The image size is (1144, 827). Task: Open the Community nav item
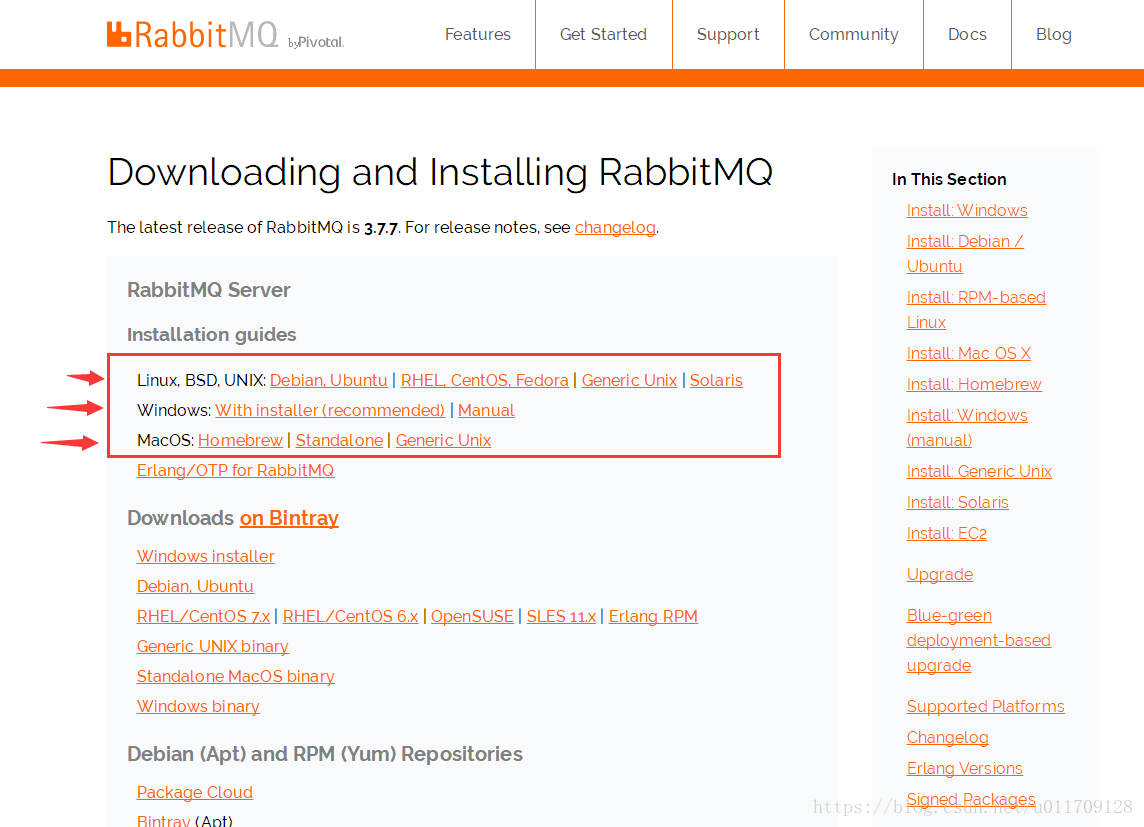[854, 34]
